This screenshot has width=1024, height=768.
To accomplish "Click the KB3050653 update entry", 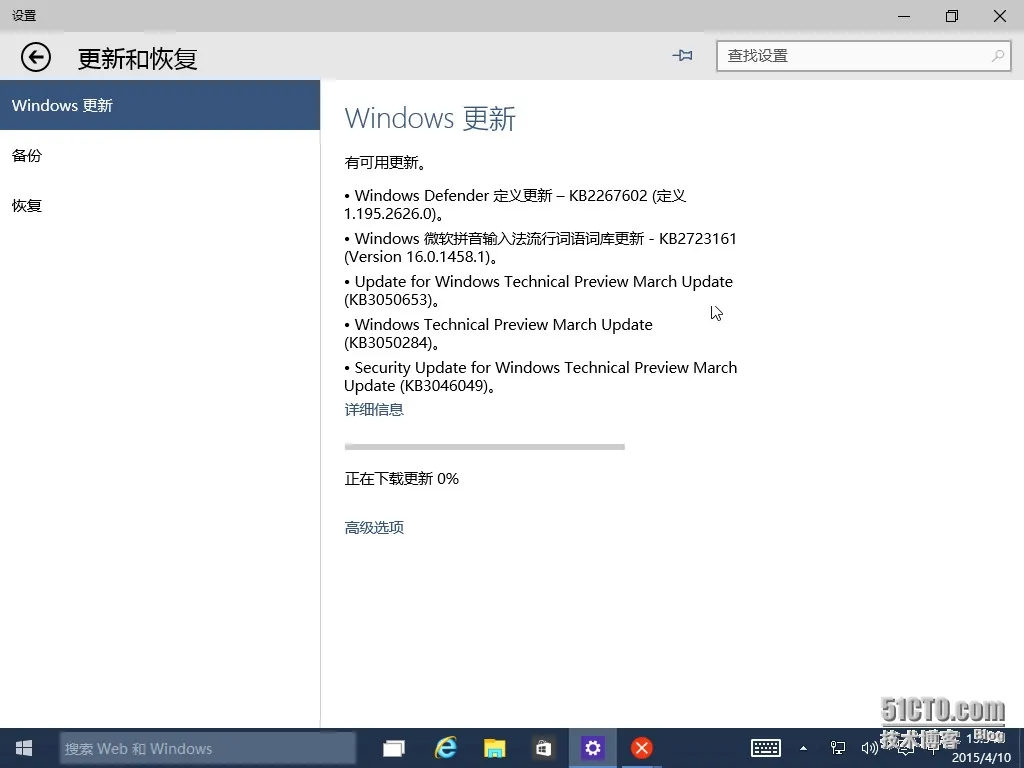I will (x=539, y=291).
